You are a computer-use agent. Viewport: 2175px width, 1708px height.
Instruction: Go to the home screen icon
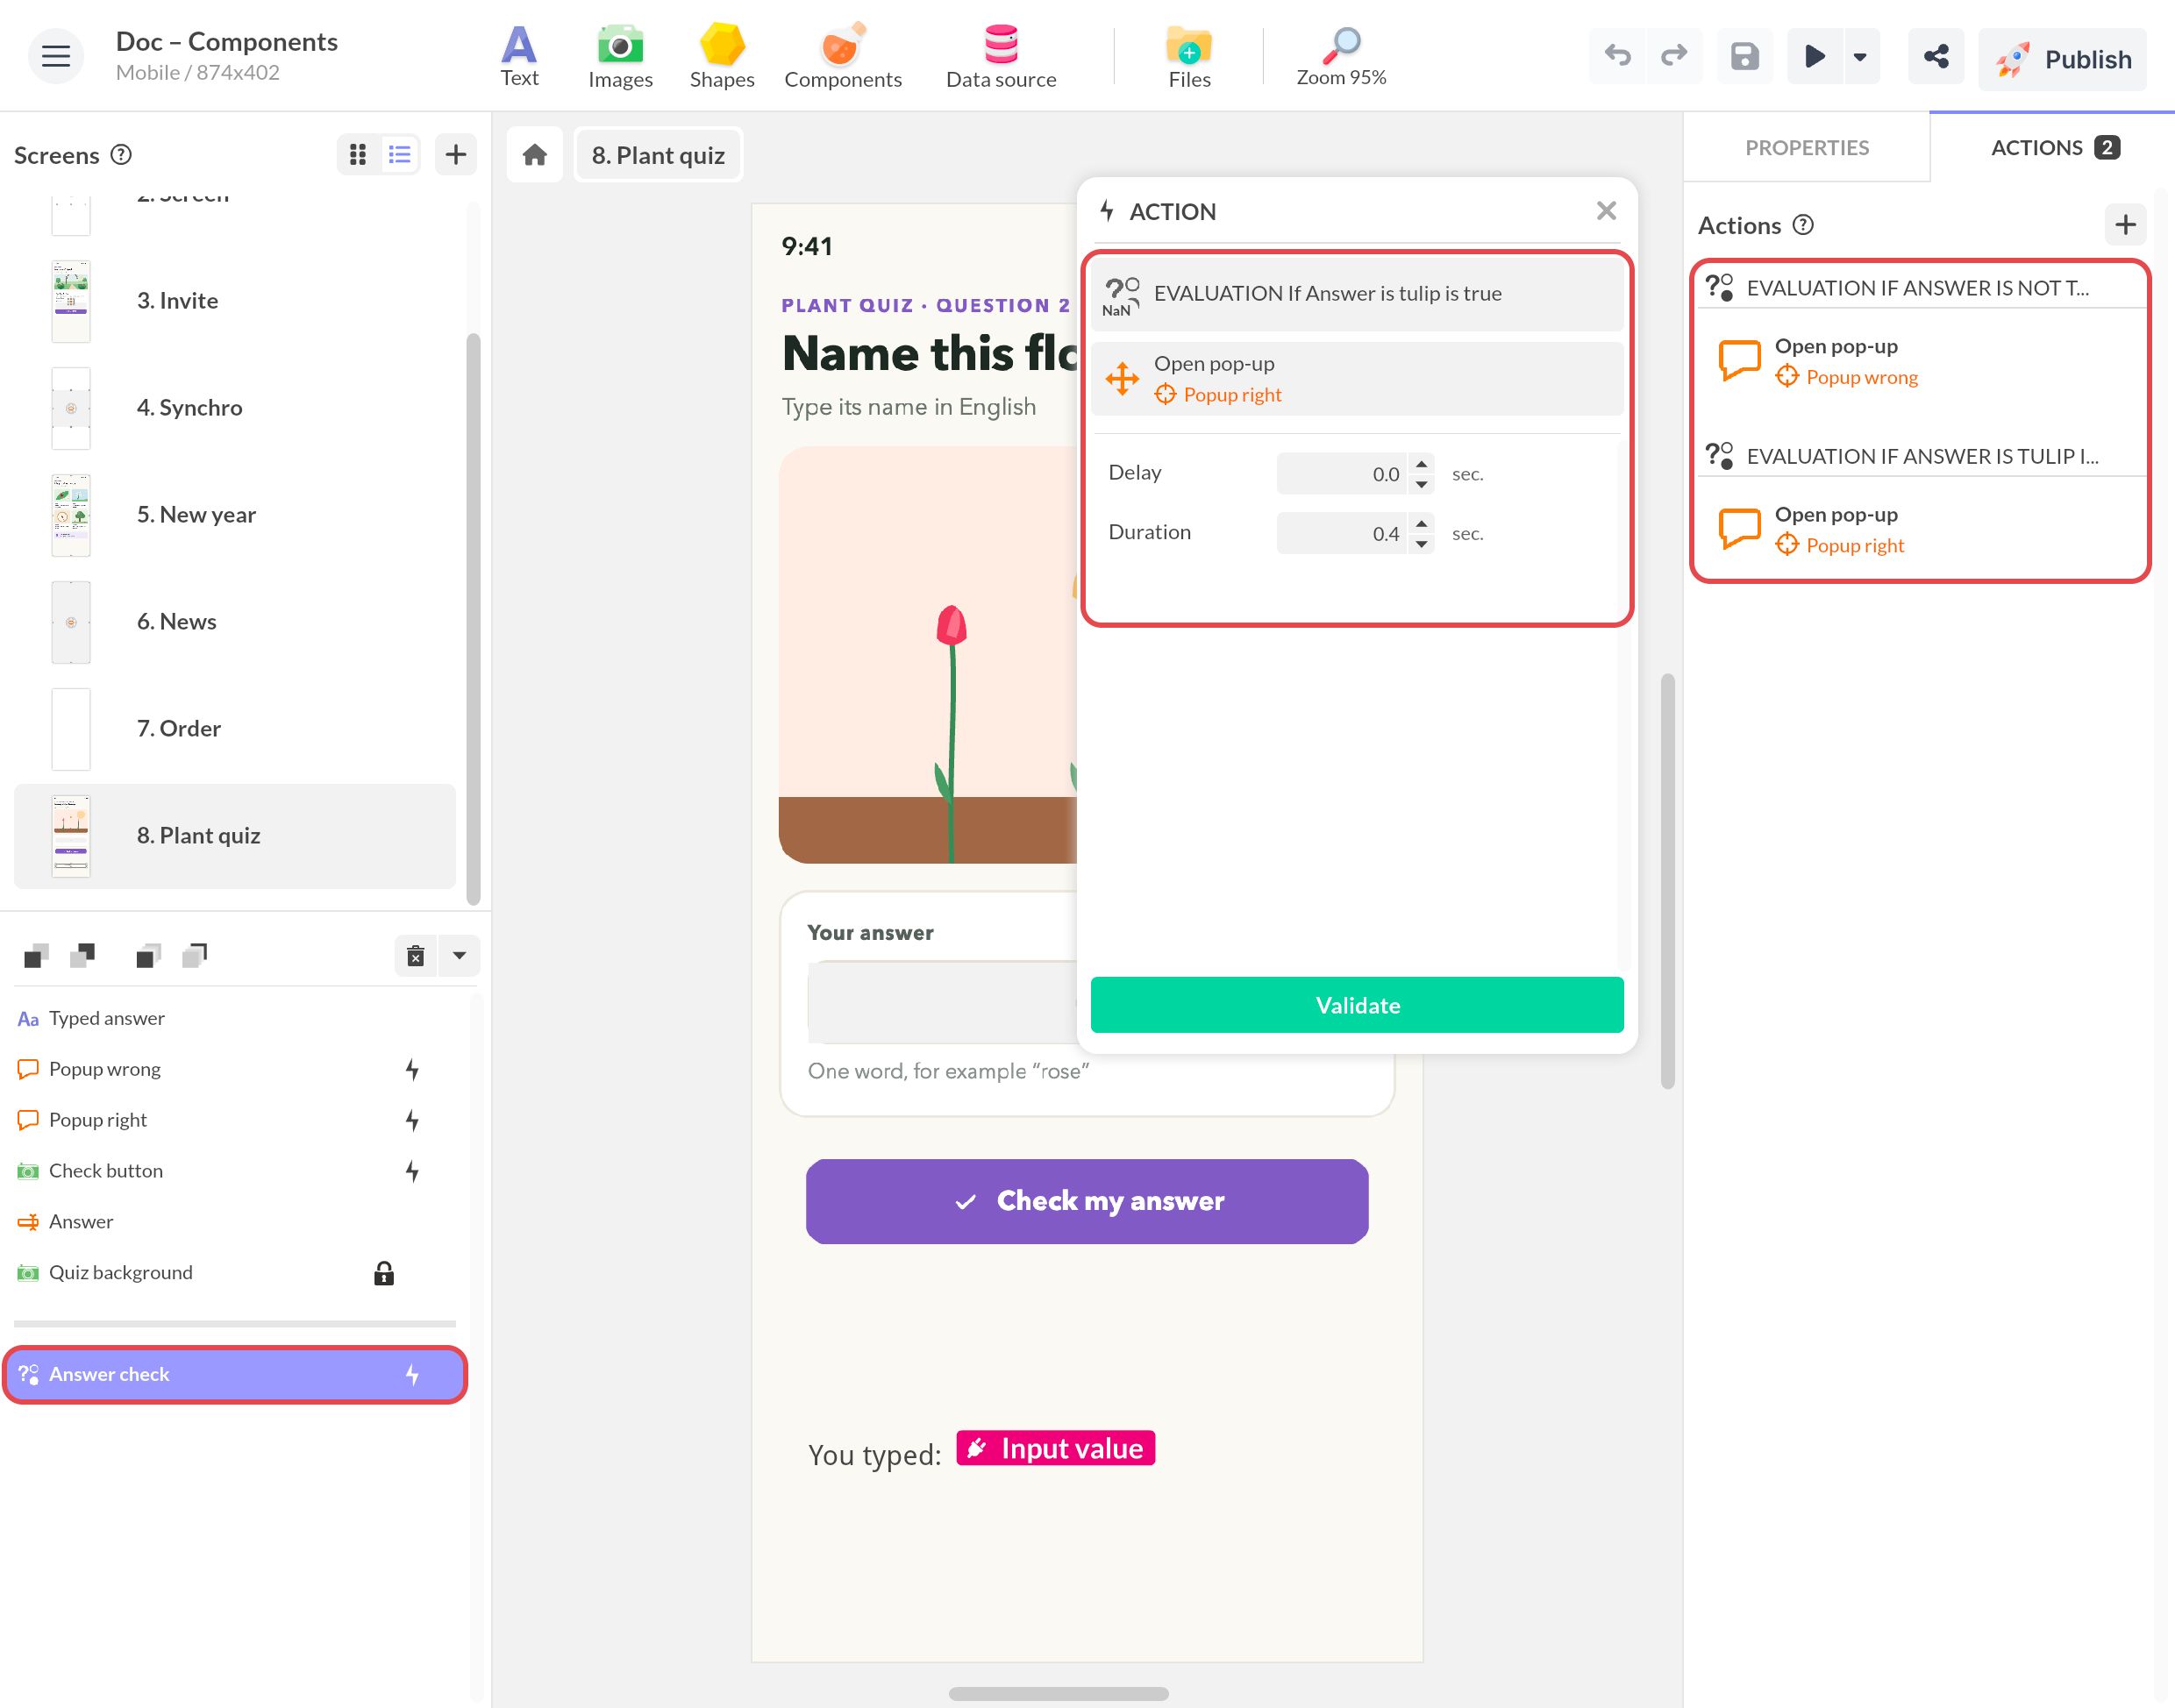click(x=535, y=155)
